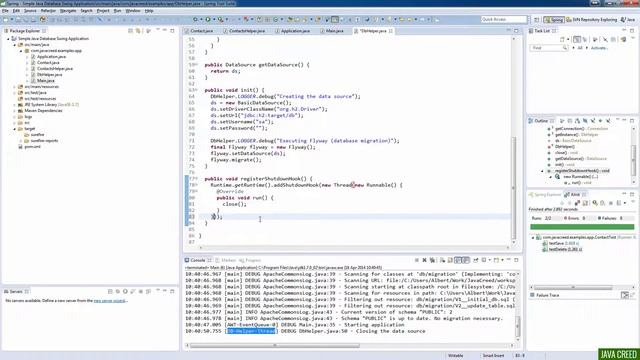This screenshot has height=360, width=640.
Task: Click the Activate link in Task List
Action: click(599, 48)
